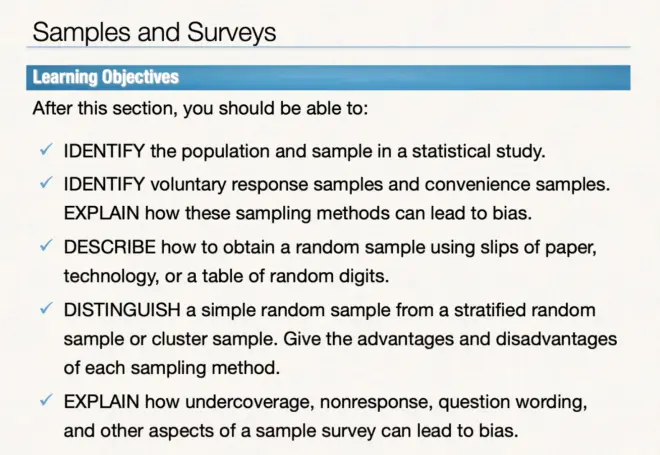Viewport: 660px width, 455px height.
Task: Click the word DESCRIBE in third bullet
Action: 110,247
